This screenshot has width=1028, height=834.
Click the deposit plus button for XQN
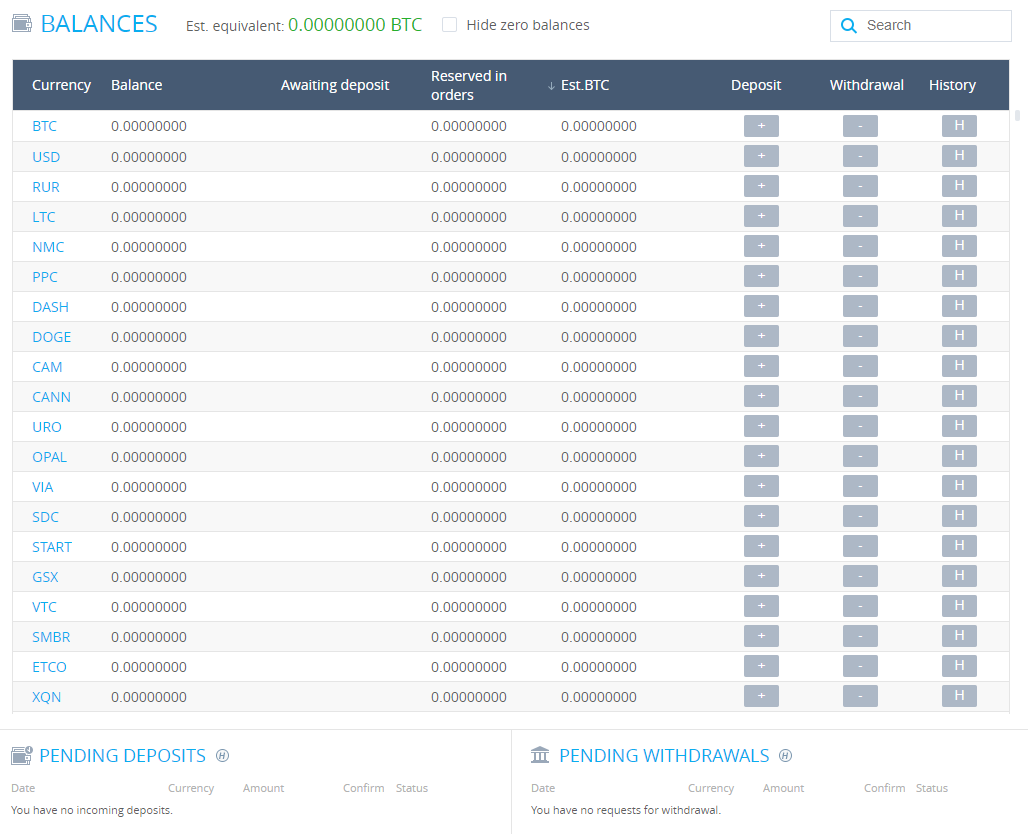pyautogui.click(x=761, y=696)
